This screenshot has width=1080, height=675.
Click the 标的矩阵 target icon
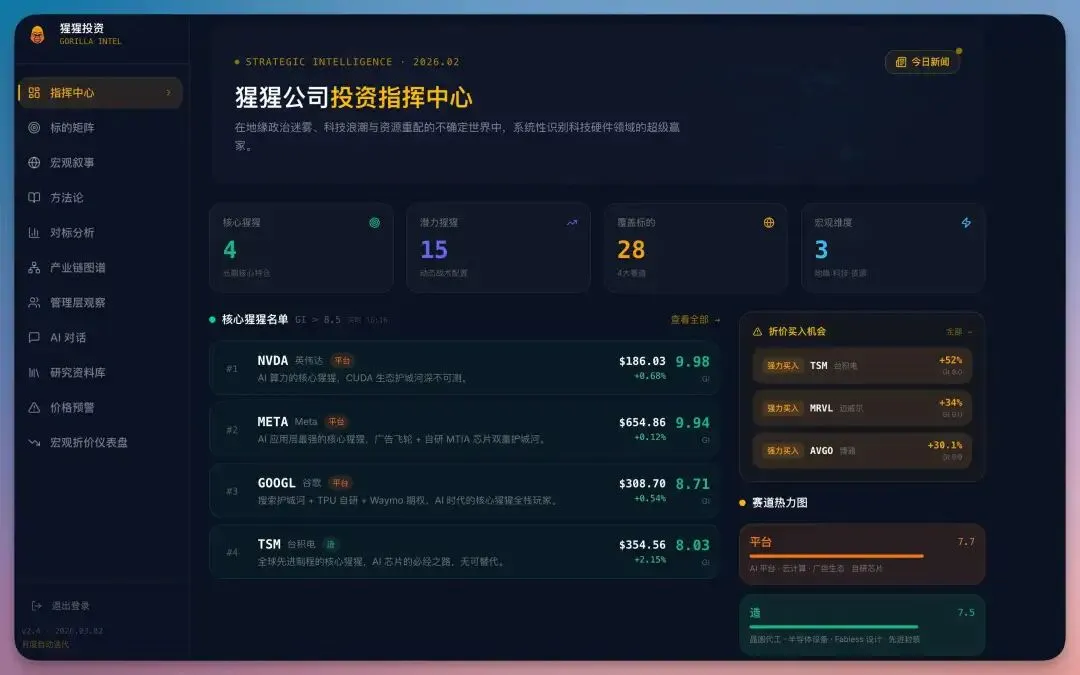(x=34, y=127)
